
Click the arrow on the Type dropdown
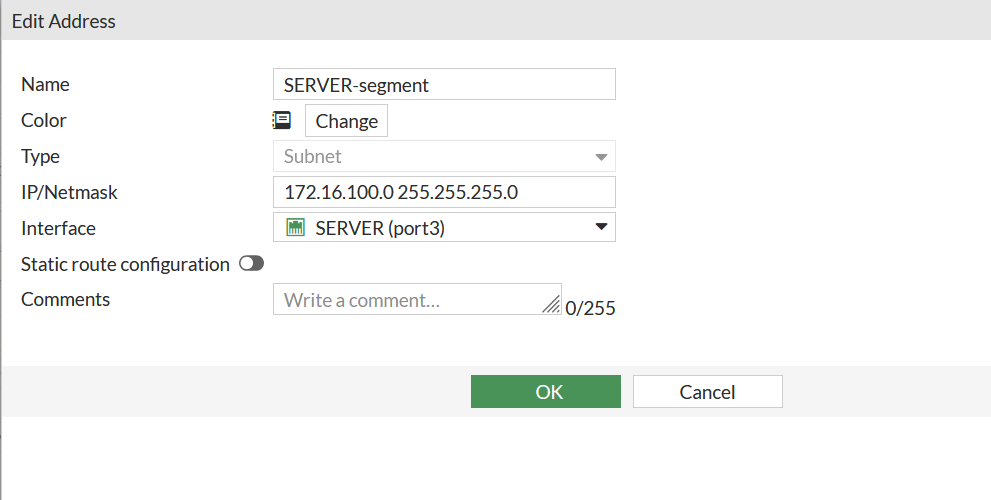(x=601, y=157)
